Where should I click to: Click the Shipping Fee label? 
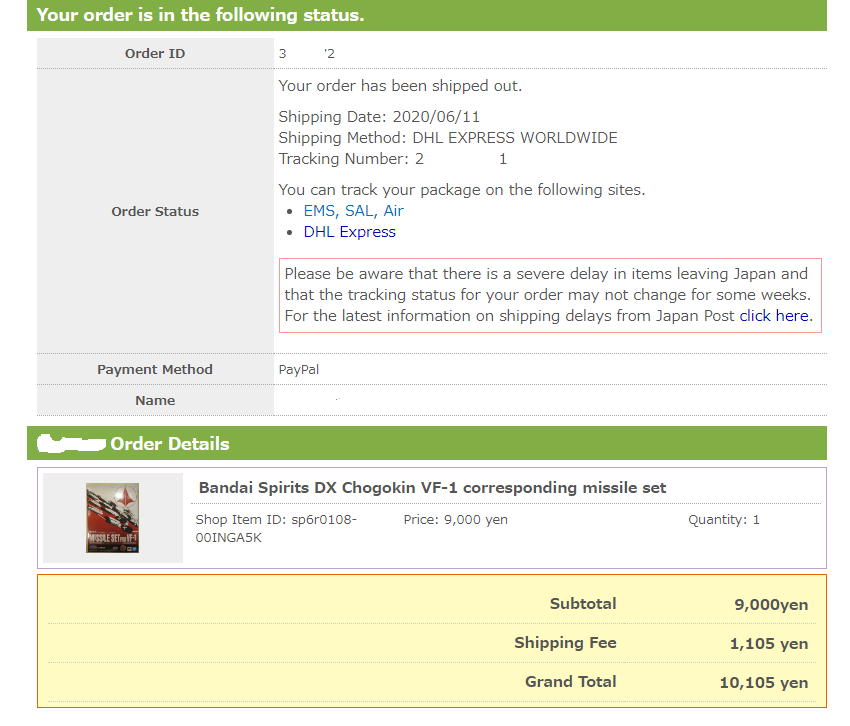click(565, 643)
